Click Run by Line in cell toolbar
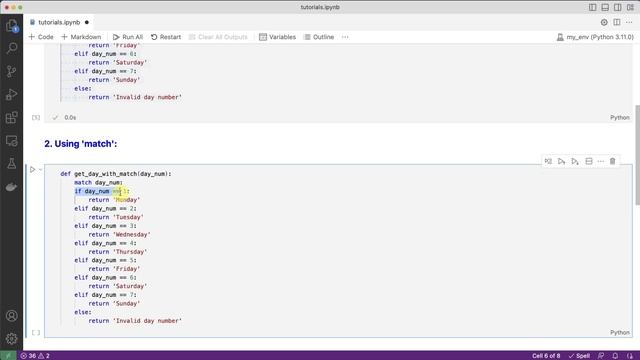Image resolution: width=640 pixels, height=360 pixels. (x=548, y=161)
